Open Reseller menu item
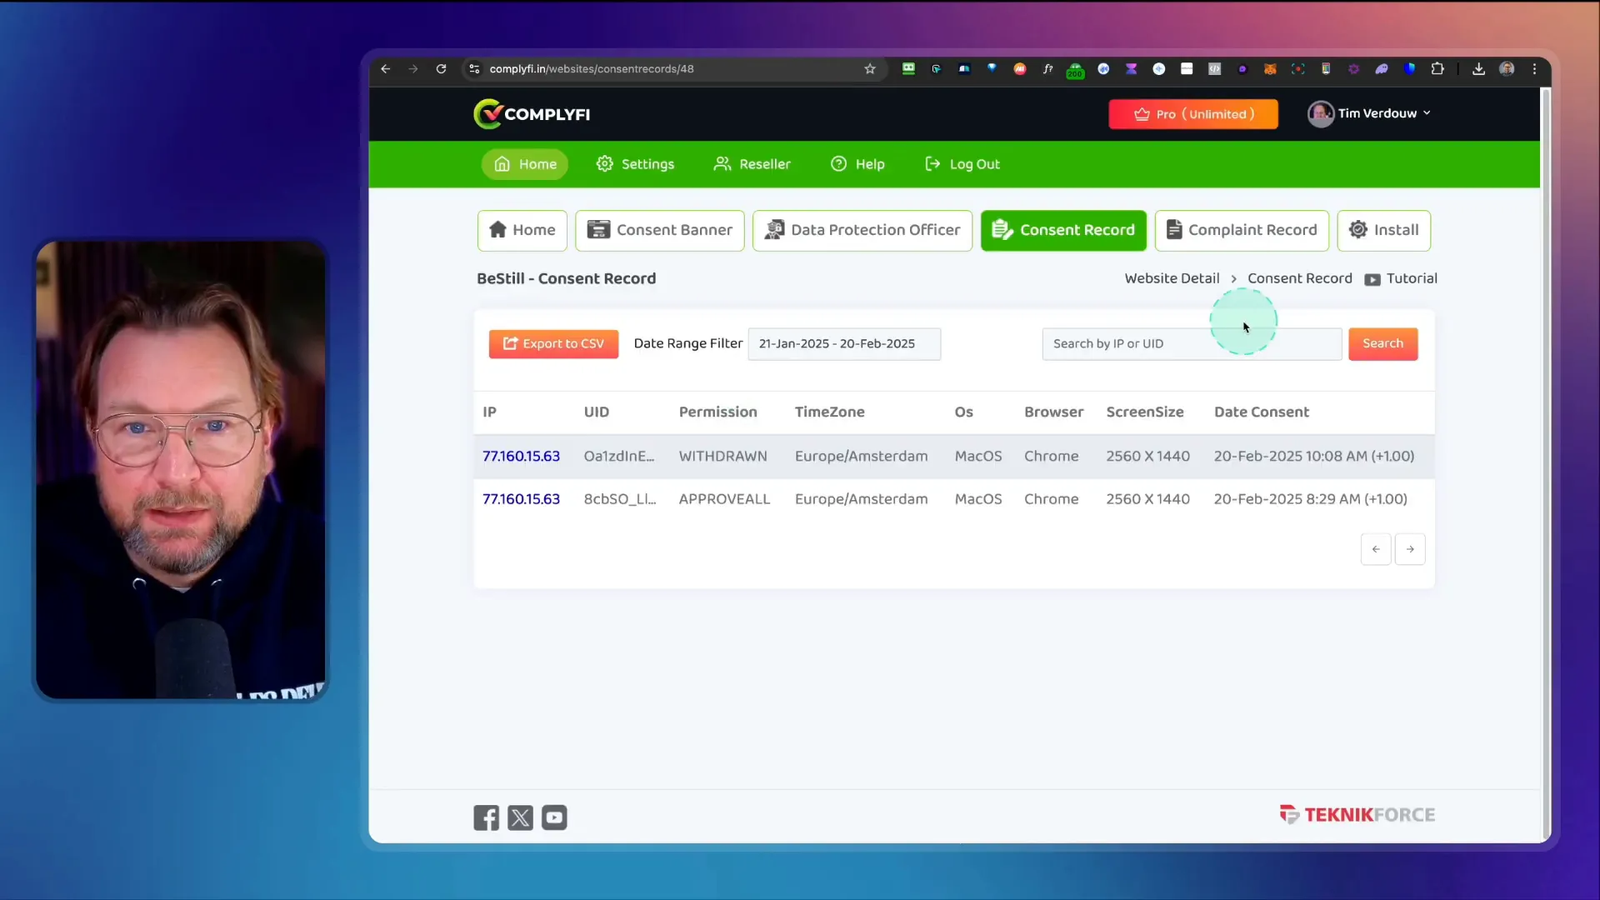This screenshot has height=900, width=1600. (x=752, y=164)
